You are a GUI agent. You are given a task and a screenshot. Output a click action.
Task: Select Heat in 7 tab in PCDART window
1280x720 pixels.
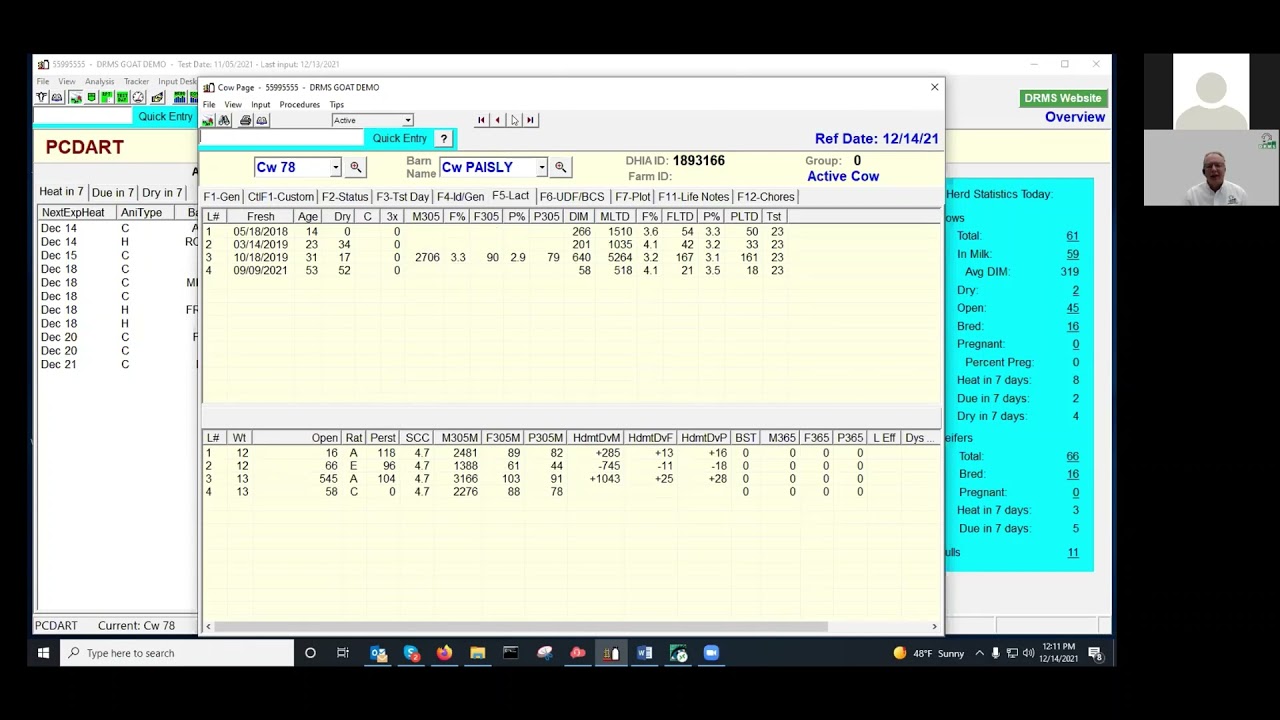point(61,192)
